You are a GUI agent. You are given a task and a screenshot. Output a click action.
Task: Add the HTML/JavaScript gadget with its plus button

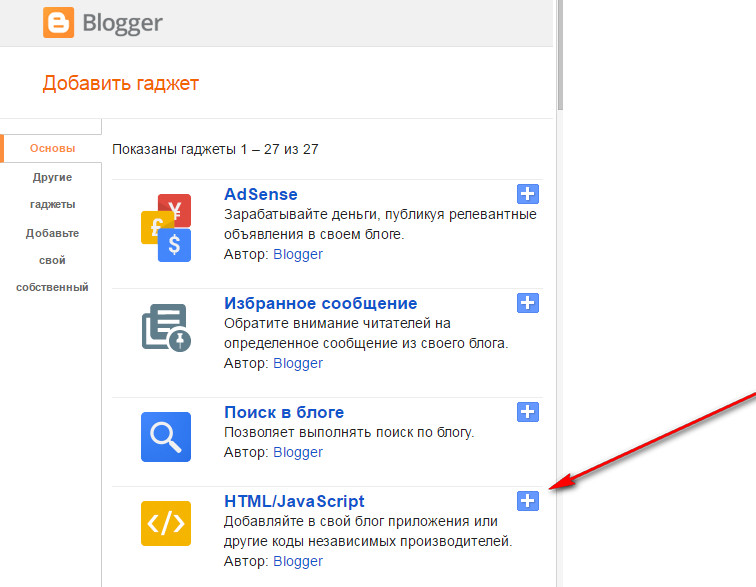pos(527,501)
